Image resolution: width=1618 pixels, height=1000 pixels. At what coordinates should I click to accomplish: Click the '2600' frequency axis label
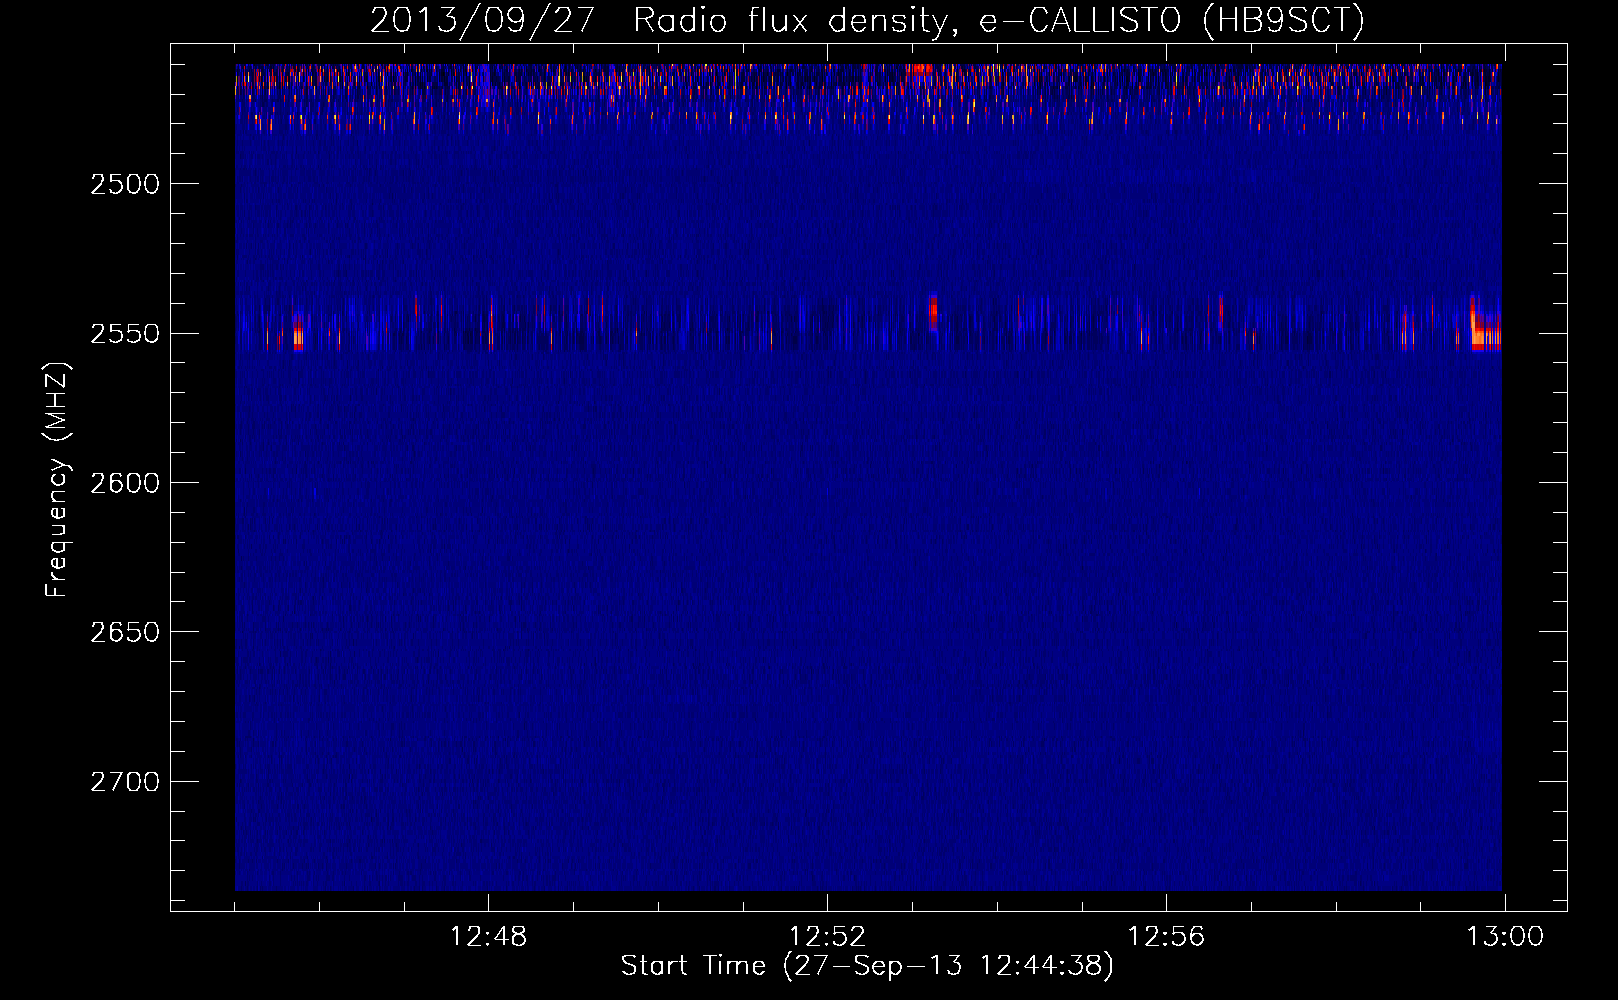tap(125, 484)
